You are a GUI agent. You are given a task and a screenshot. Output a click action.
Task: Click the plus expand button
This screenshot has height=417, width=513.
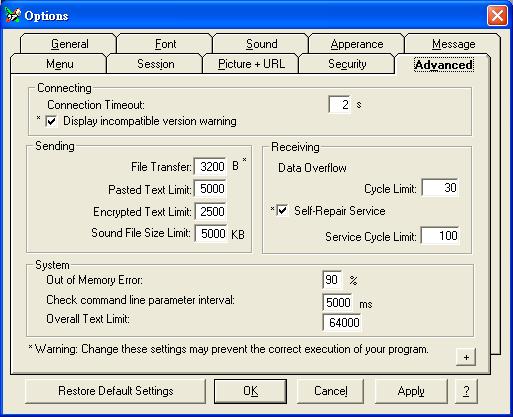click(x=466, y=357)
